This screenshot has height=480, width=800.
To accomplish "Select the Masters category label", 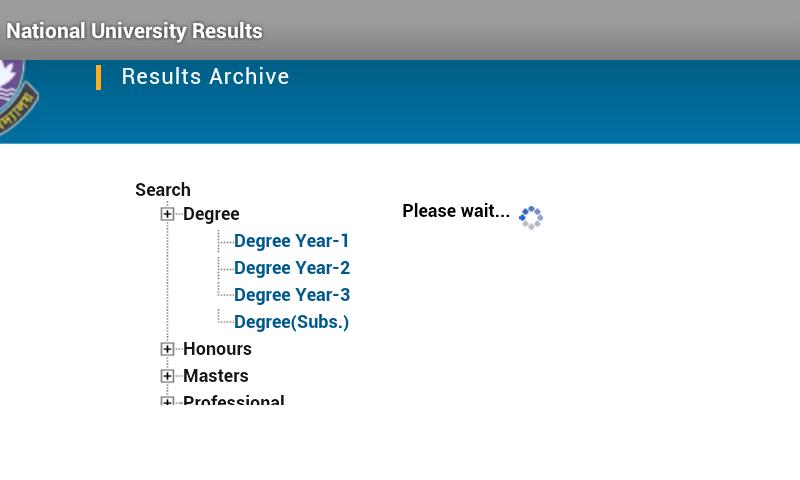I will click(x=215, y=376).
